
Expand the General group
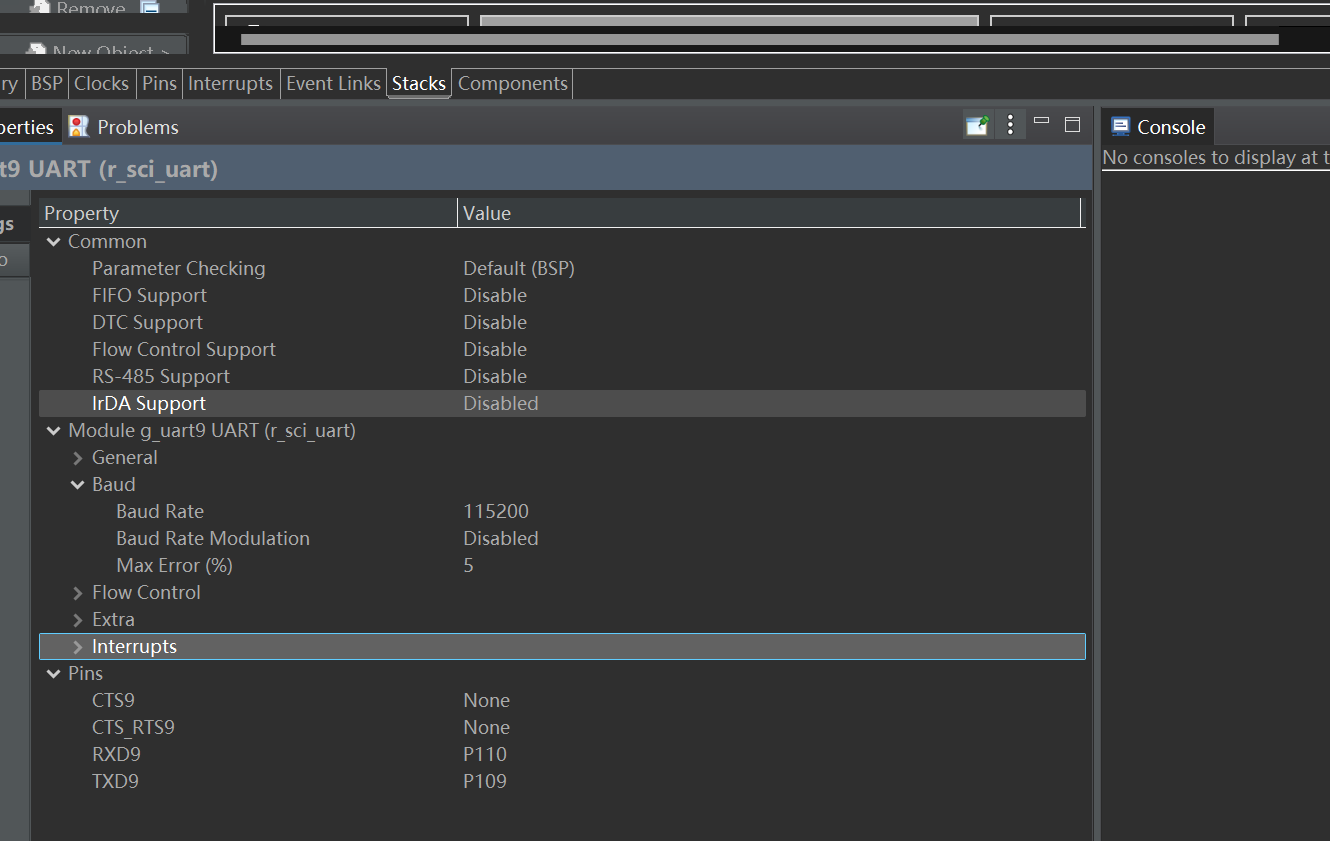pyautogui.click(x=78, y=458)
